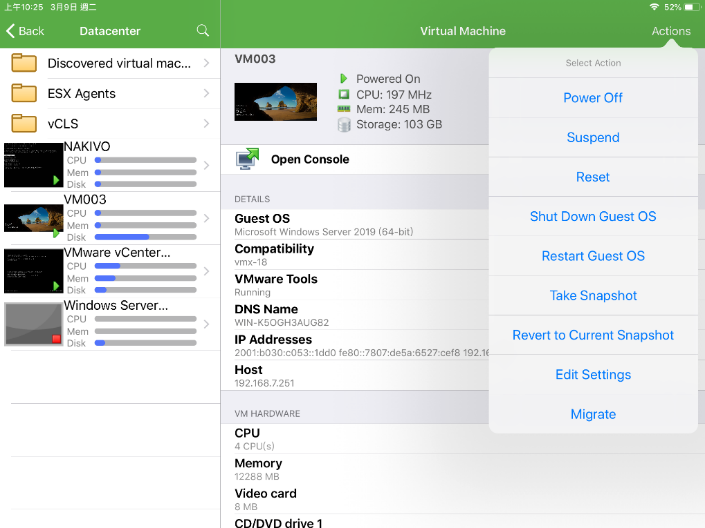Click VM003 title in detail pane
The height and width of the screenshot is (528, 705).
pos(255,59)
